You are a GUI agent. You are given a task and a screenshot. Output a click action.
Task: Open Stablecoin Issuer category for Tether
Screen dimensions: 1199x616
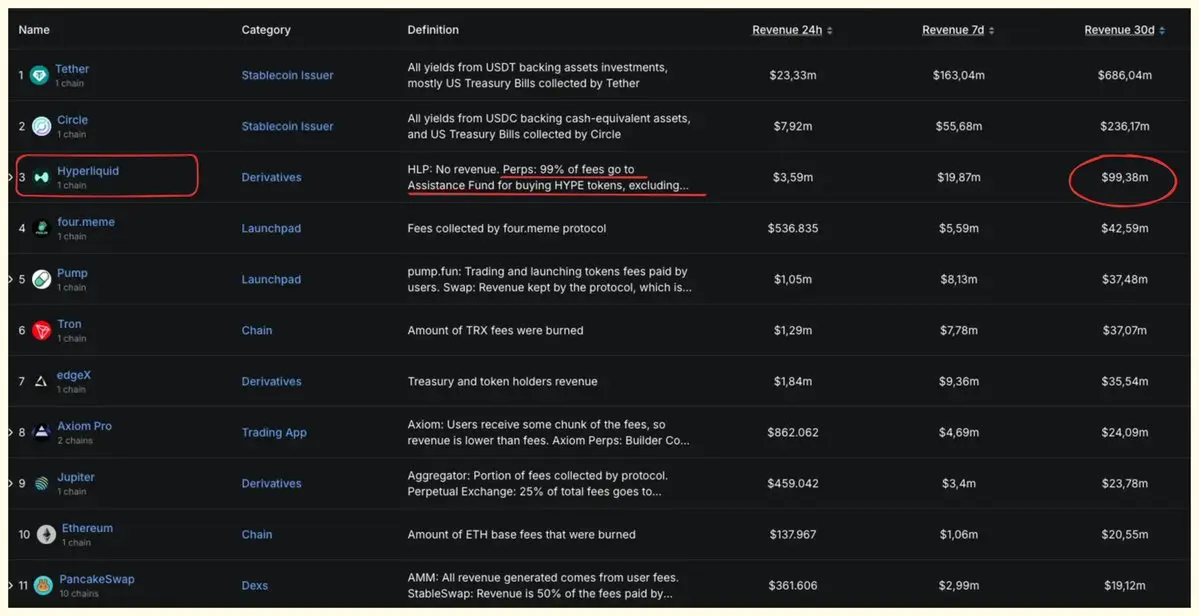(x=288, y=75)
